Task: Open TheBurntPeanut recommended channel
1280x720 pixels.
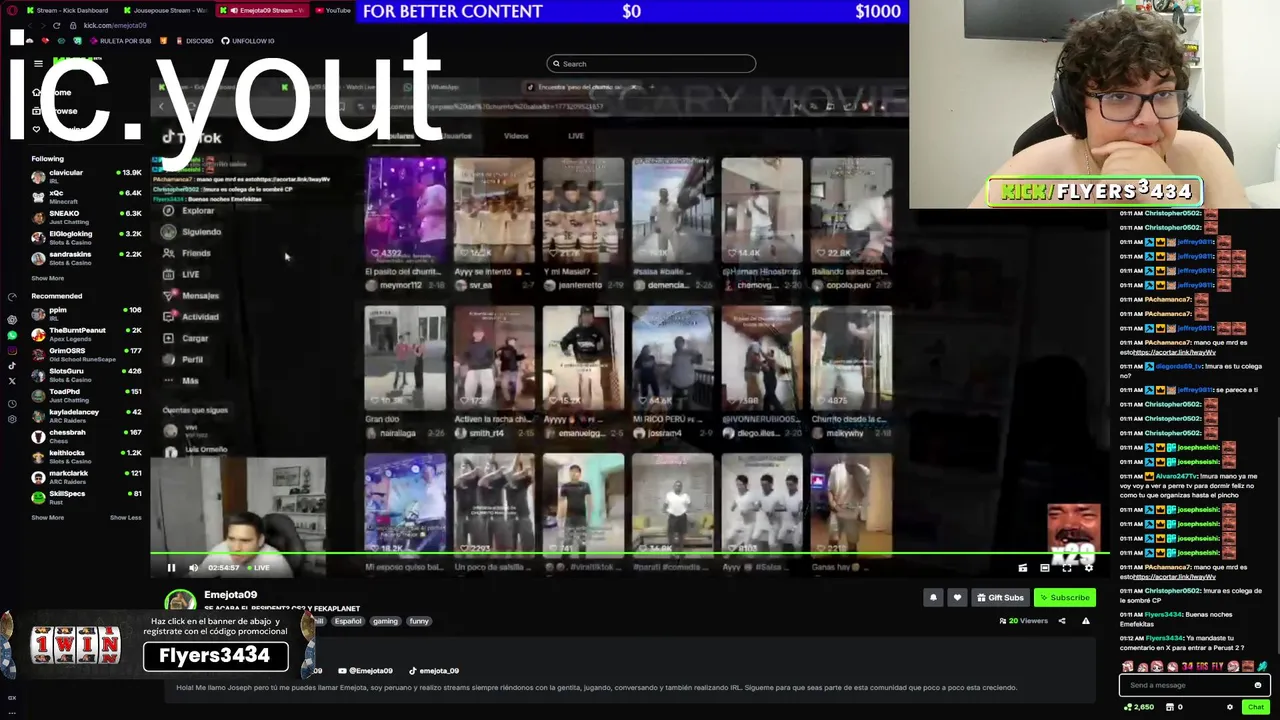Action: coord(86,334)
